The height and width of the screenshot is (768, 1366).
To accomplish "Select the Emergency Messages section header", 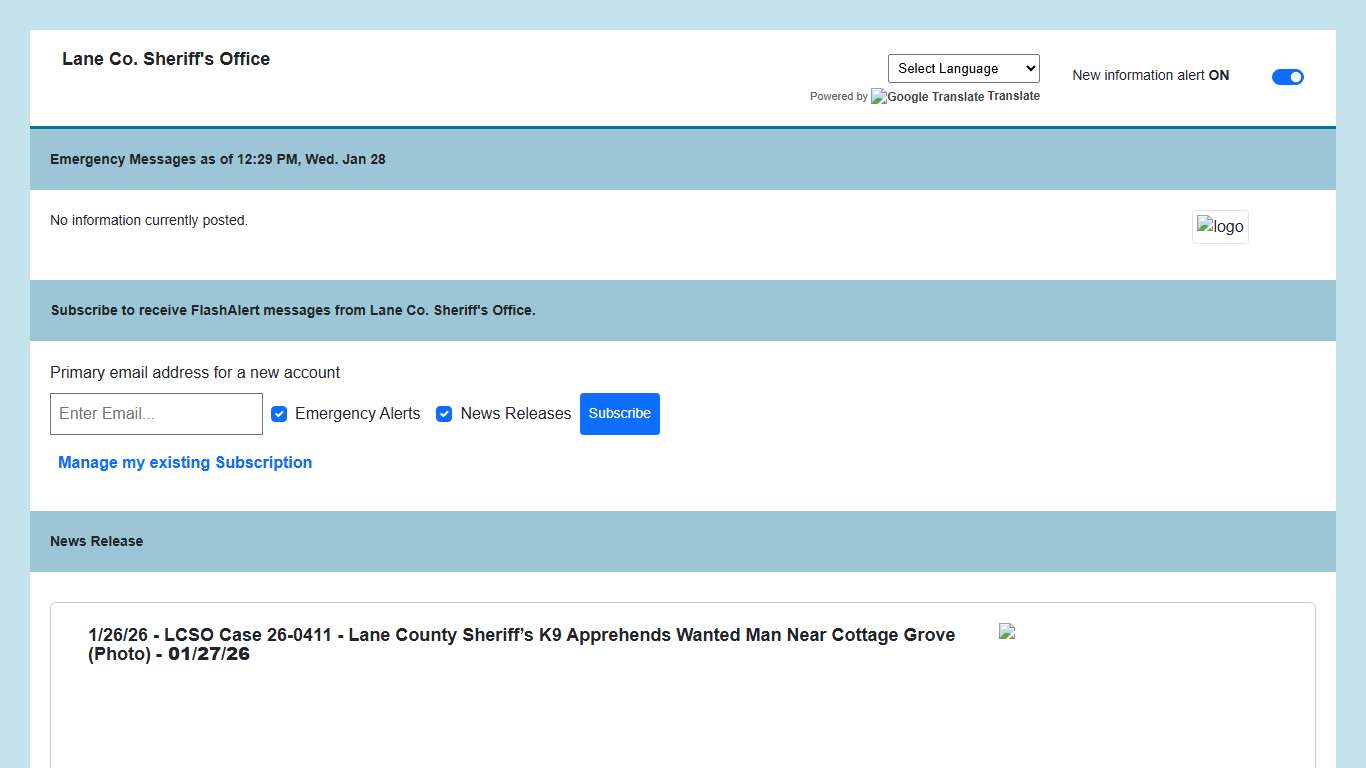I will [x=218, y=159].
